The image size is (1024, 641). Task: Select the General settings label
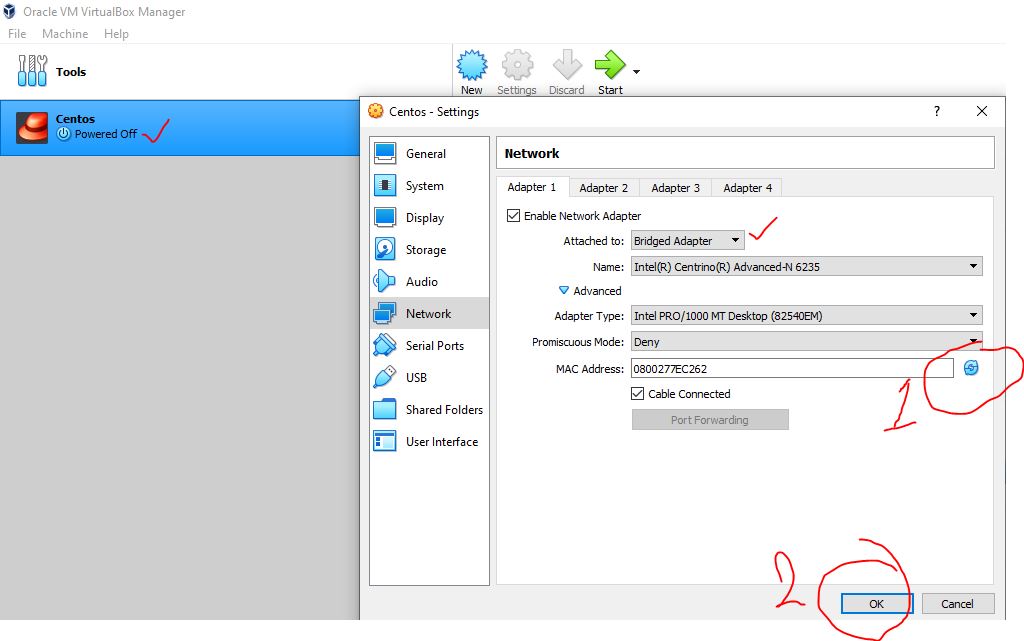[x=426, y=153]
